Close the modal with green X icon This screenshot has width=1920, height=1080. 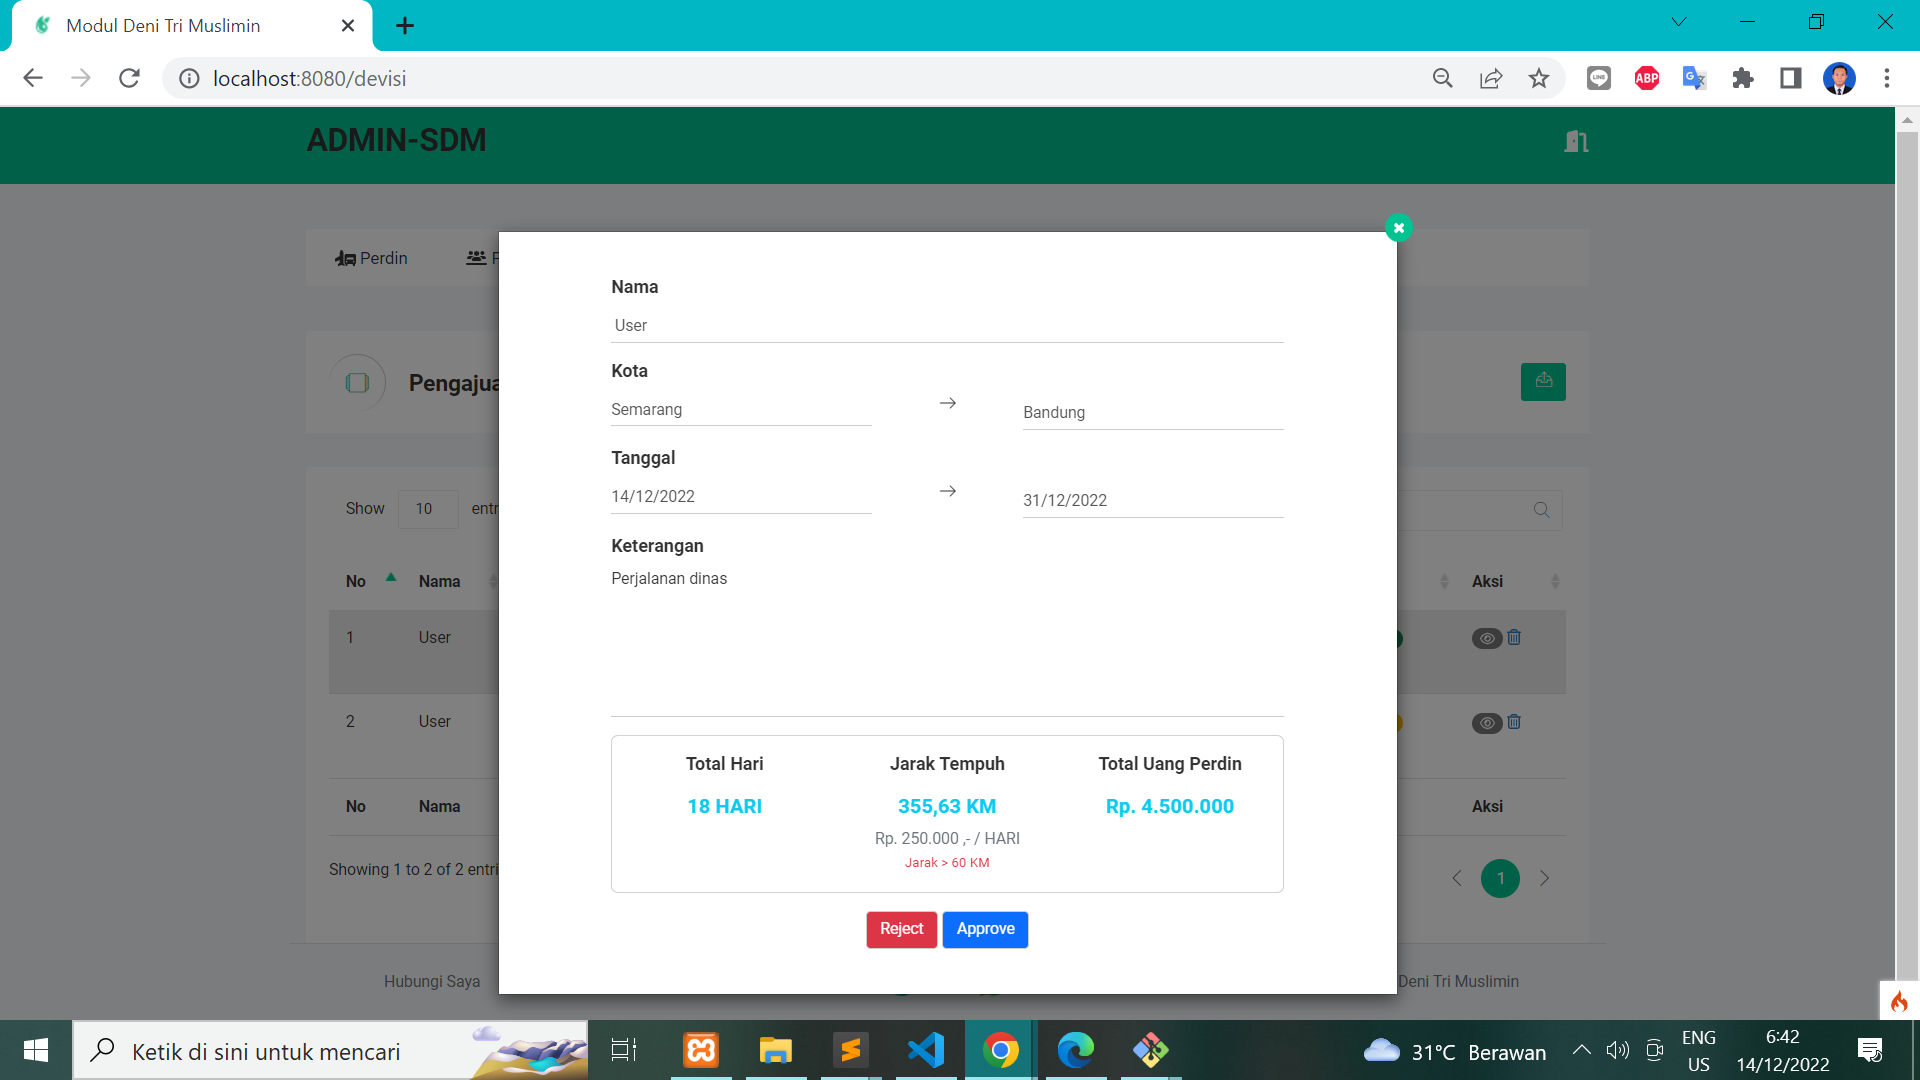[1398, 228]
